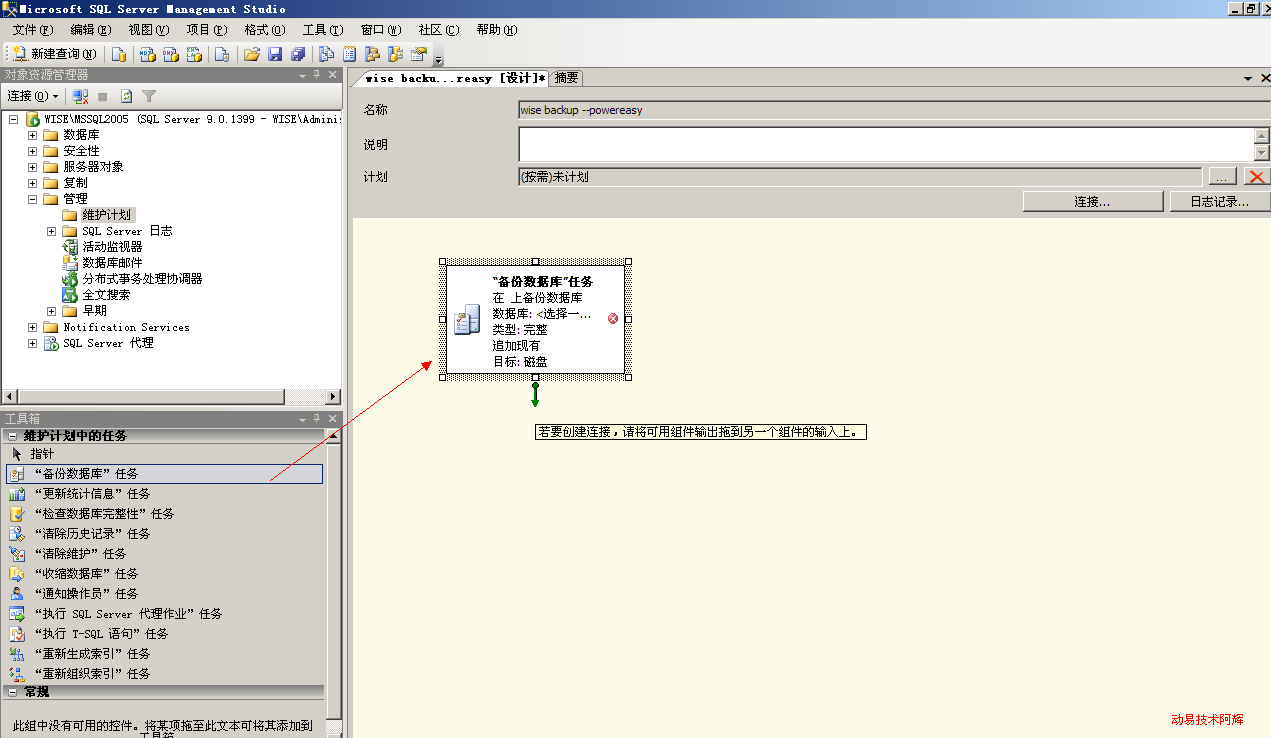This screenshot has height=738, width=1271.
Task: Open the 工具 menu
Action: [x=322, y=30]
